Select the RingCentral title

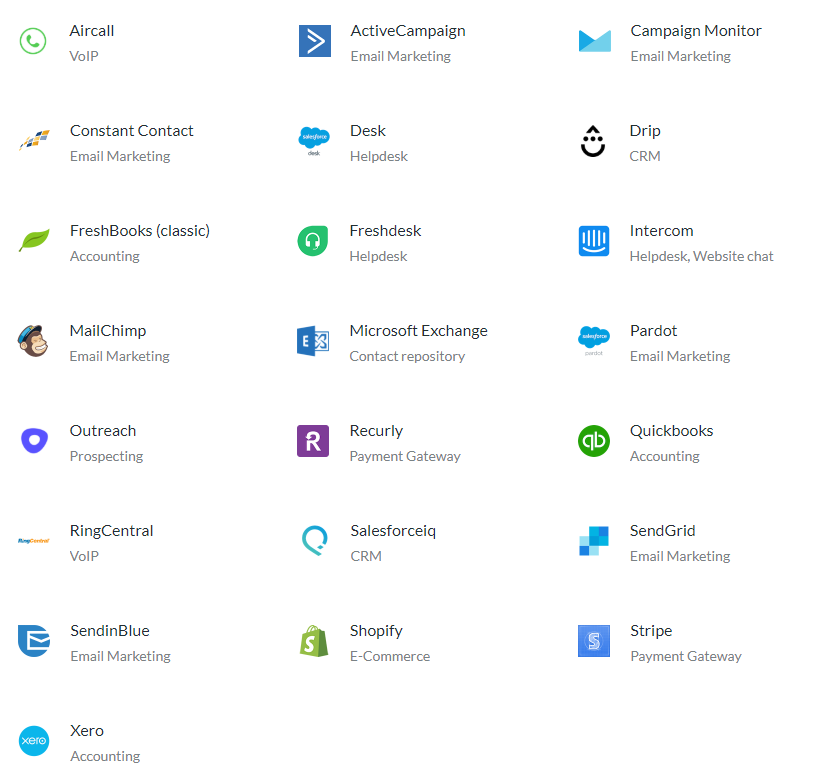[111, 531]
